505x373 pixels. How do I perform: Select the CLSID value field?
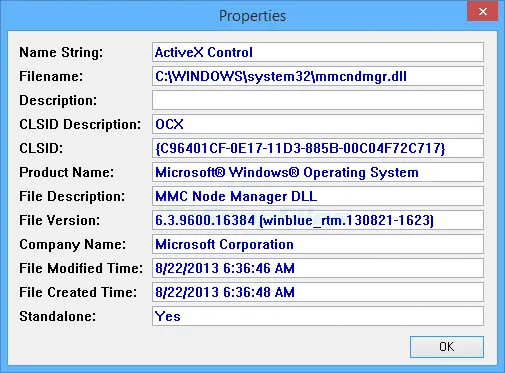[318, 148]
